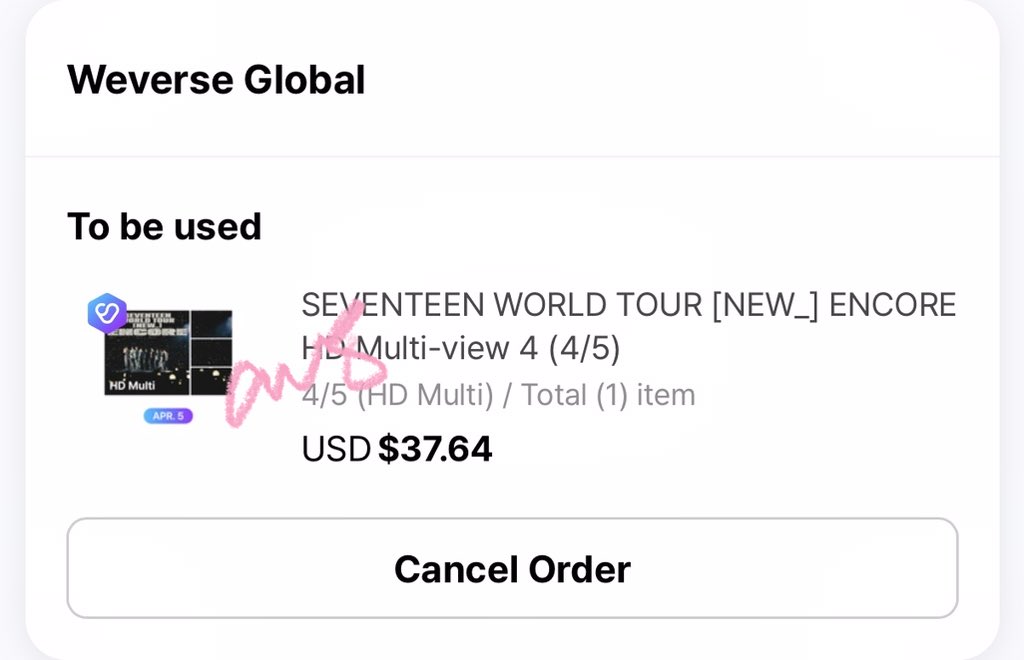Click the pink scribble annotation
1024x660 pixels.
point(304,366)
